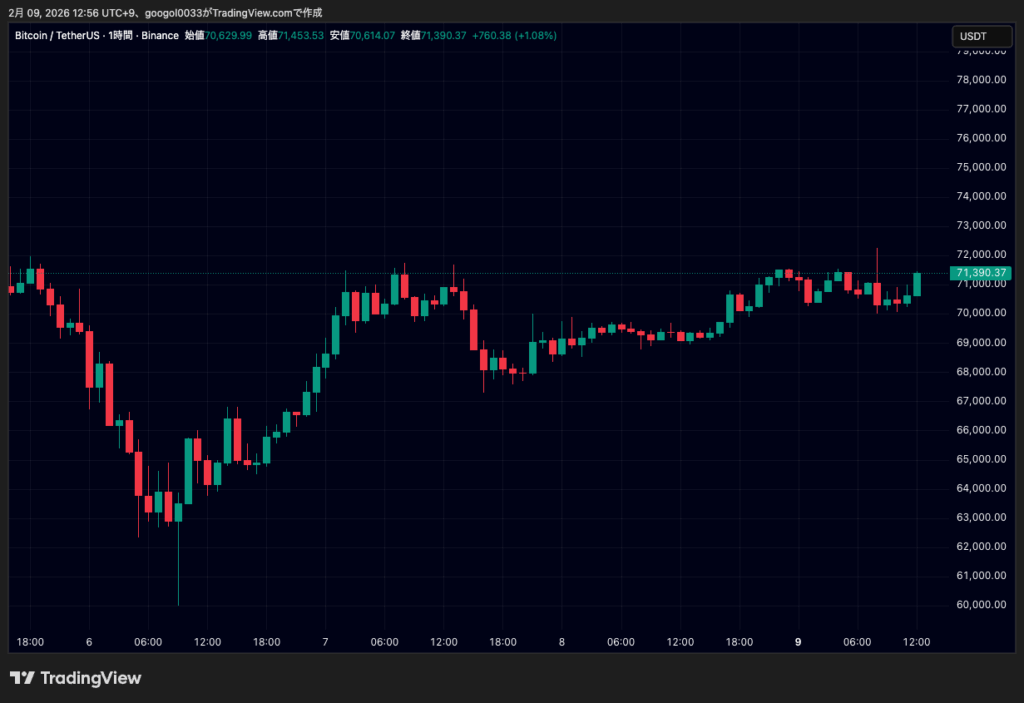Click the 78,000.00 price axis label
The image size is (1024, 703).
980,80
